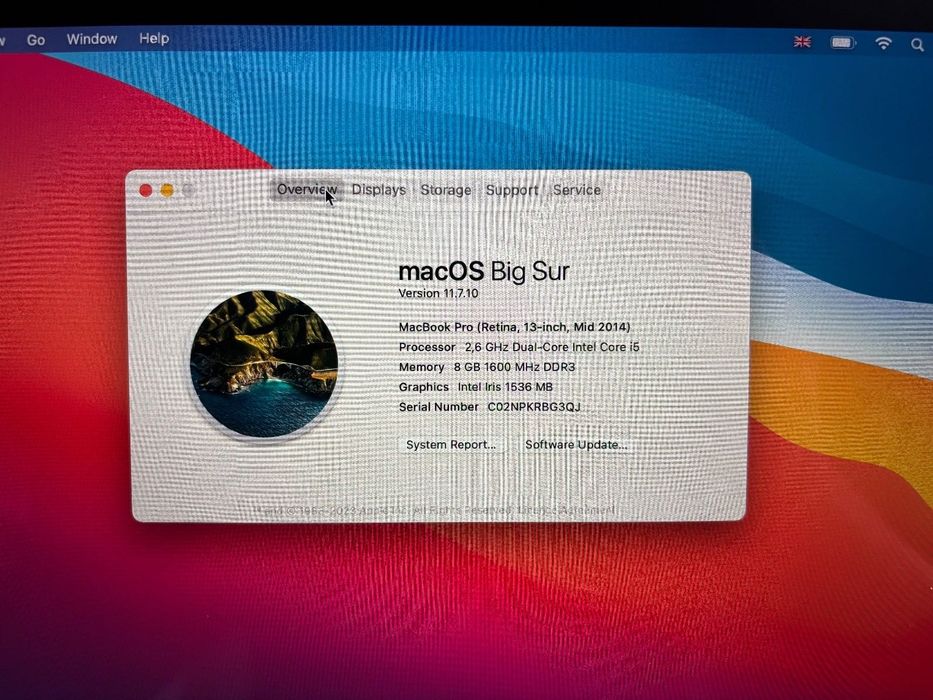Open the Window menu

pyautogui.click(x=92, y=39)
